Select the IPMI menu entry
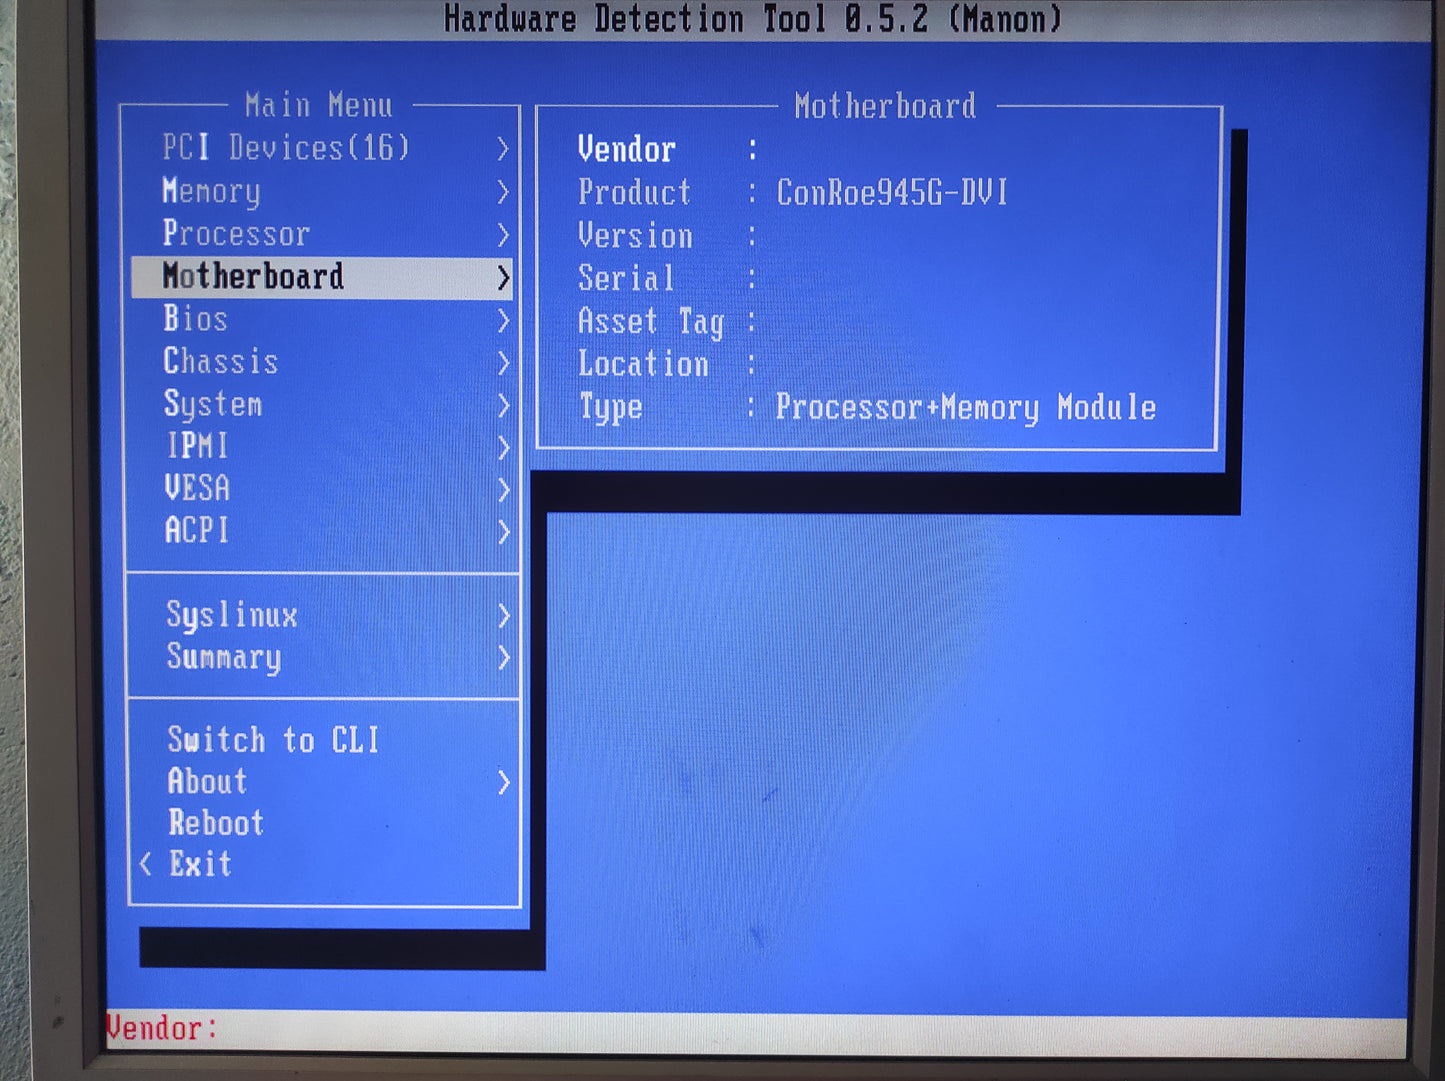1445x1081 pixels. pos(197,446)
